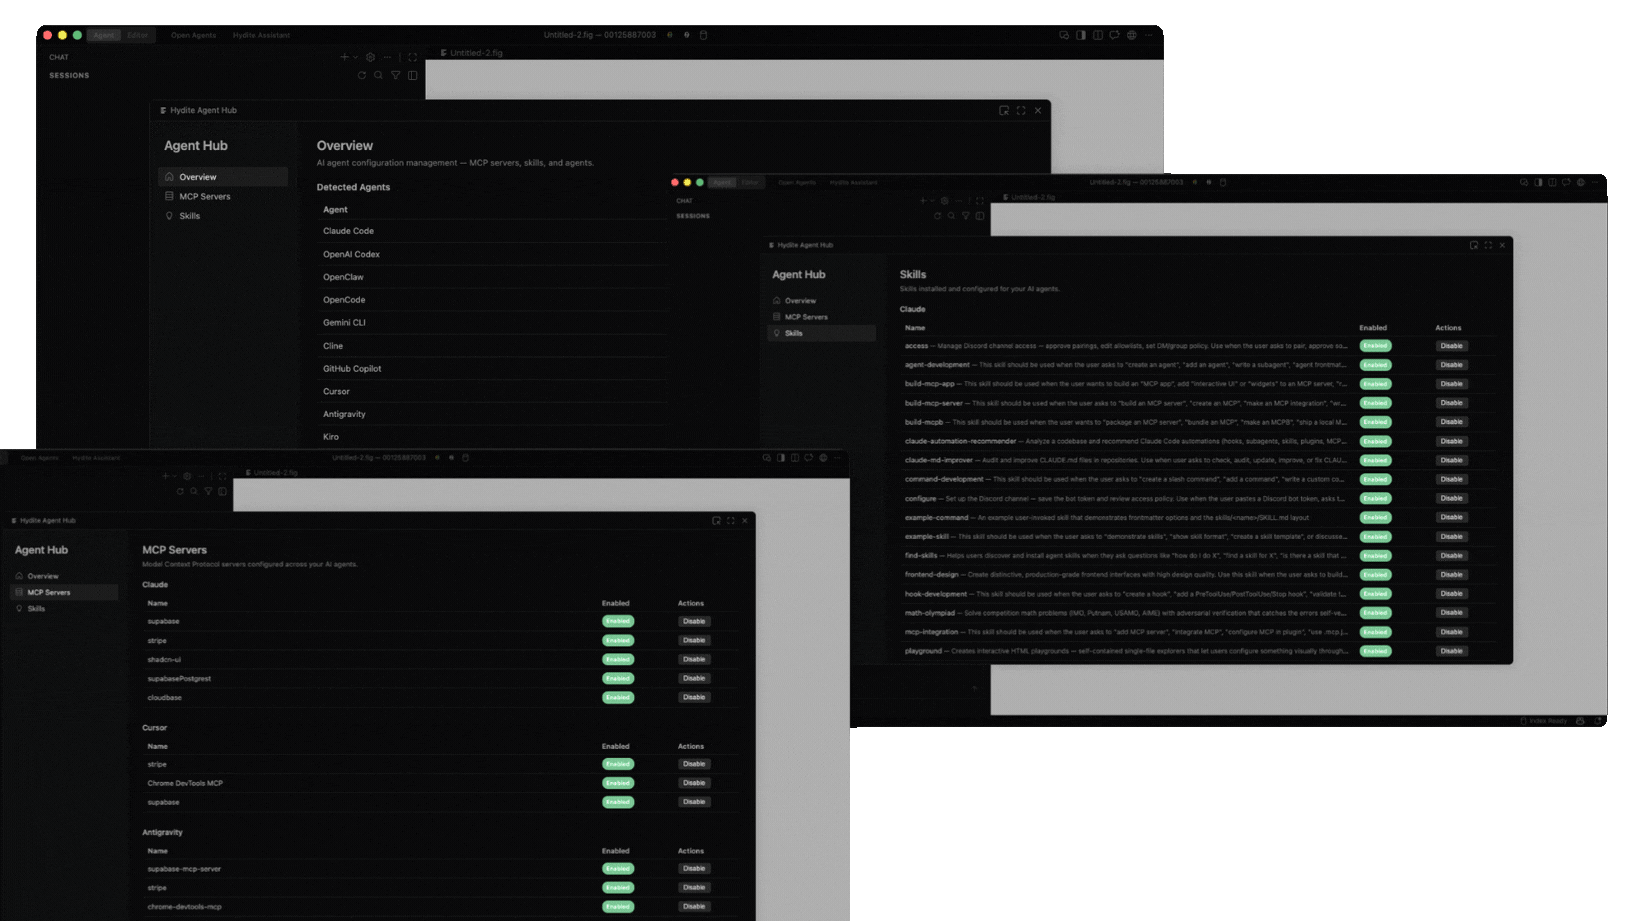Click Index Ready status in Skills window
This screenshot has height=921, width=1638.
[x=1544, y=721]
